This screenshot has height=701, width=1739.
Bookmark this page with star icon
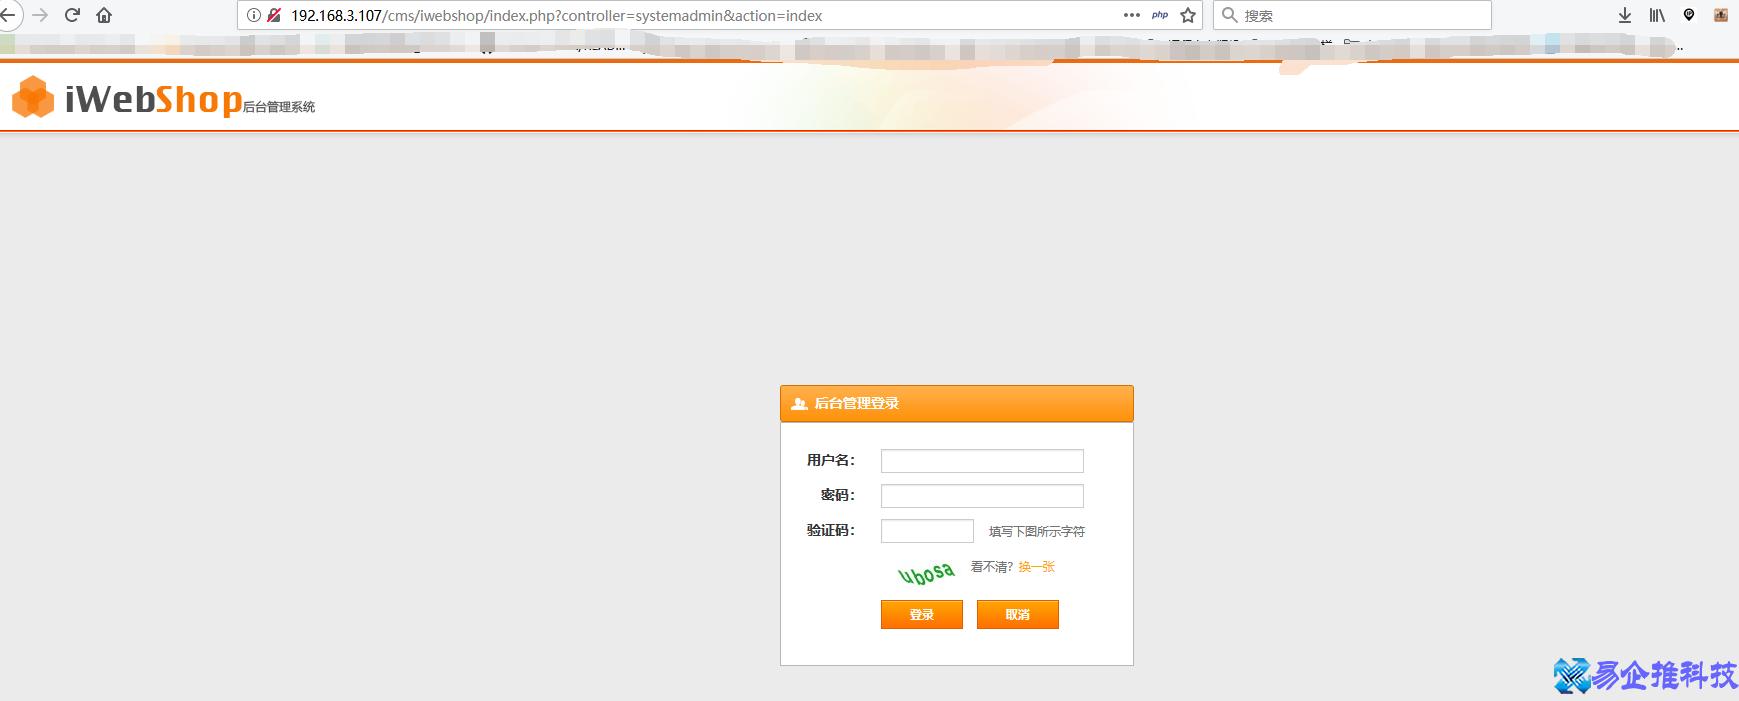(1188, 15)
